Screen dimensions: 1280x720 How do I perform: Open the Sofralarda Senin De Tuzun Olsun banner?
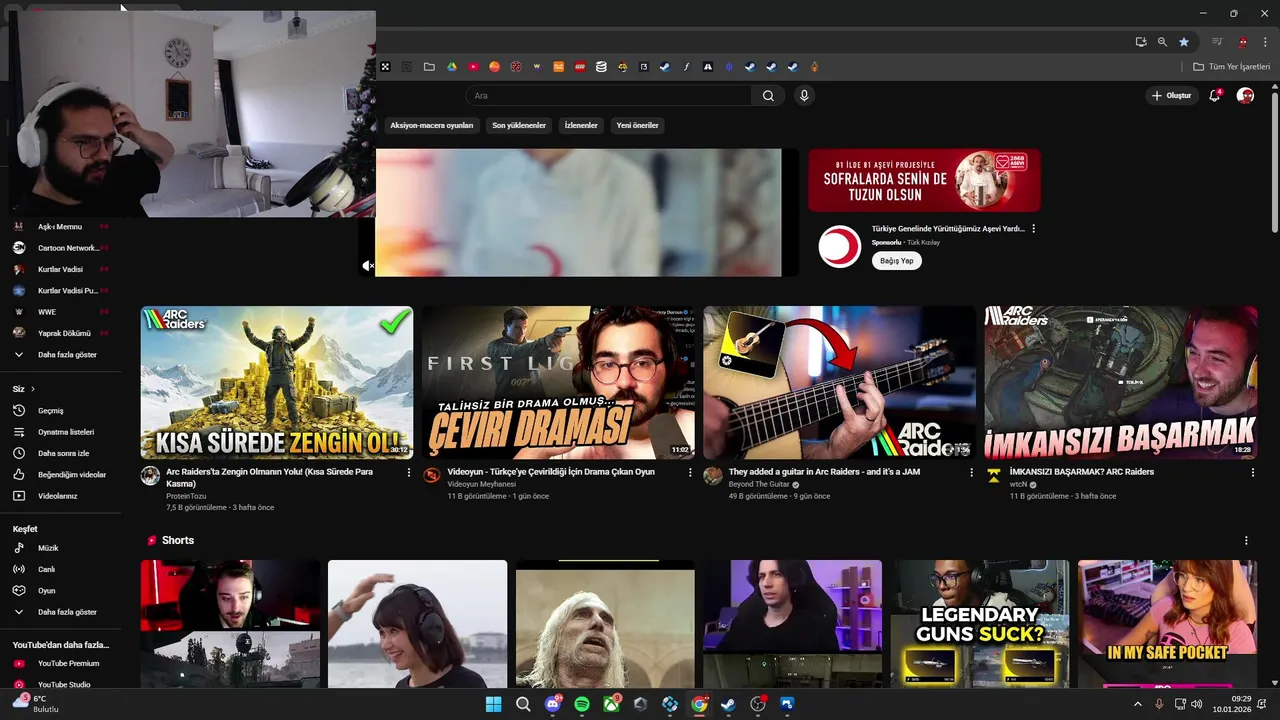coord(924,181)
